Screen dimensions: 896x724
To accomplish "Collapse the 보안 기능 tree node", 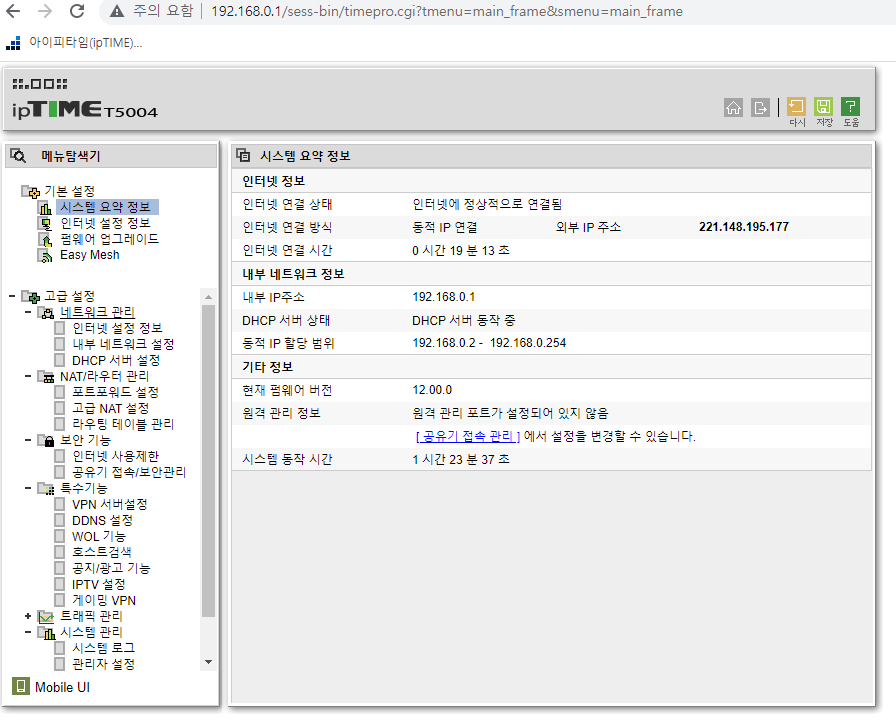I will (x=27, y=440).
